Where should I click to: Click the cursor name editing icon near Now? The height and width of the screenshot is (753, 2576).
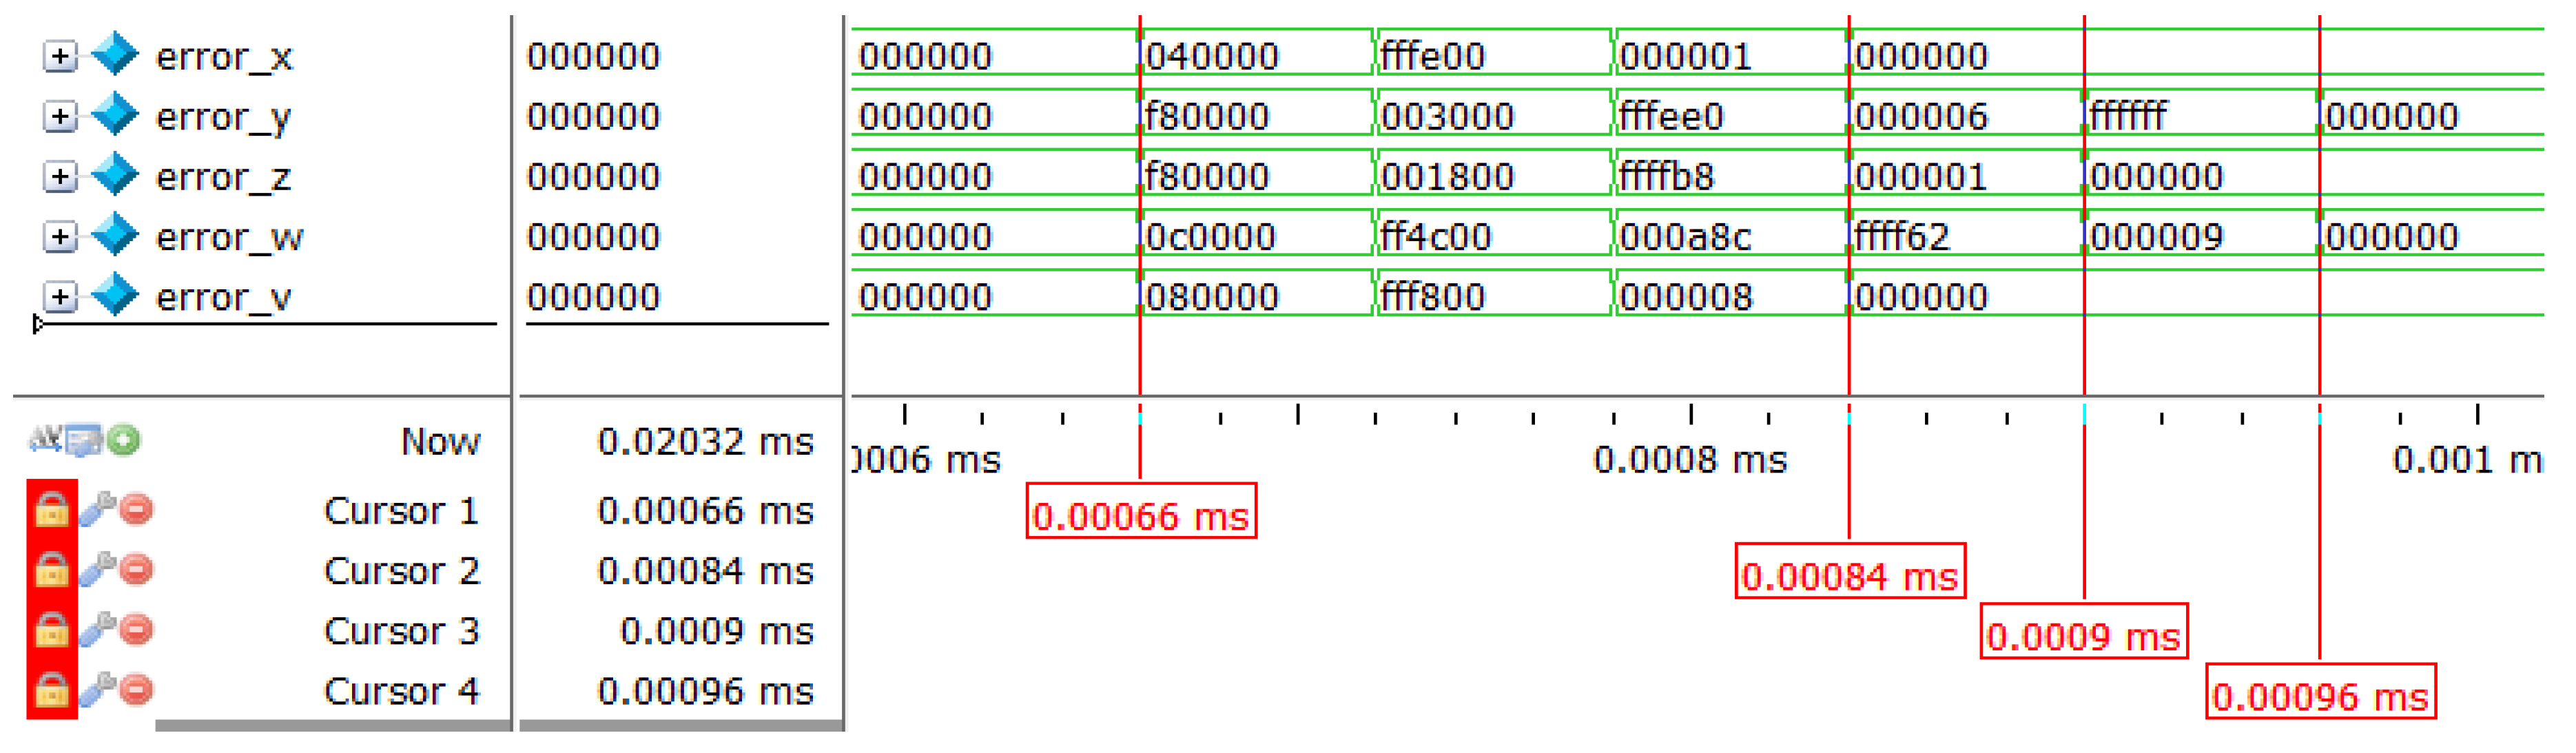point(45,438)
